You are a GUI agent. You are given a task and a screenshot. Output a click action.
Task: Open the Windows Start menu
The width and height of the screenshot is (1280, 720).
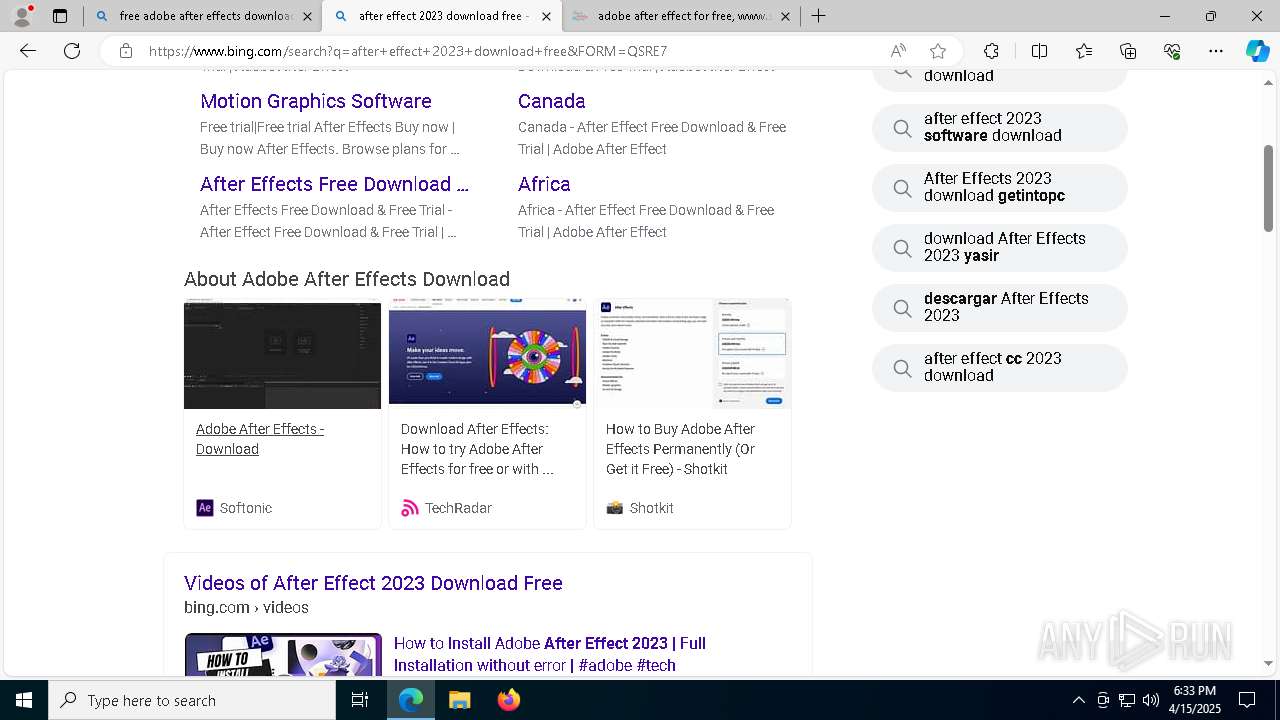coord(24,700)
